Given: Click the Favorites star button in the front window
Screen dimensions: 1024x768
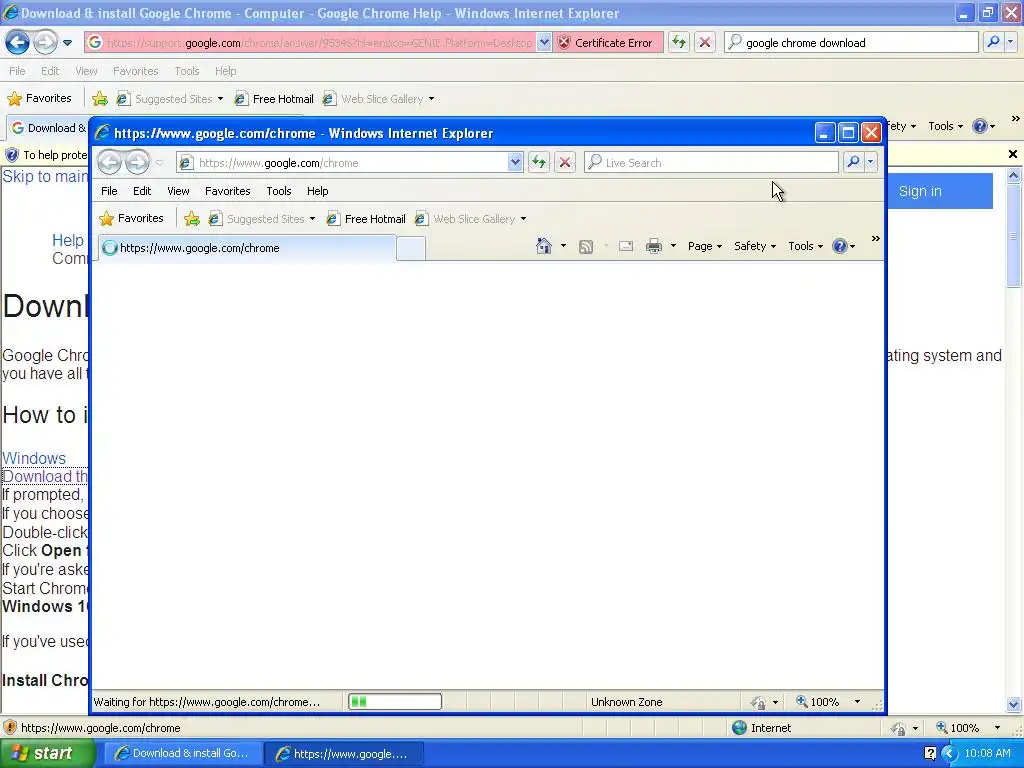Looking at the screenshot, I should click(131, 218).
